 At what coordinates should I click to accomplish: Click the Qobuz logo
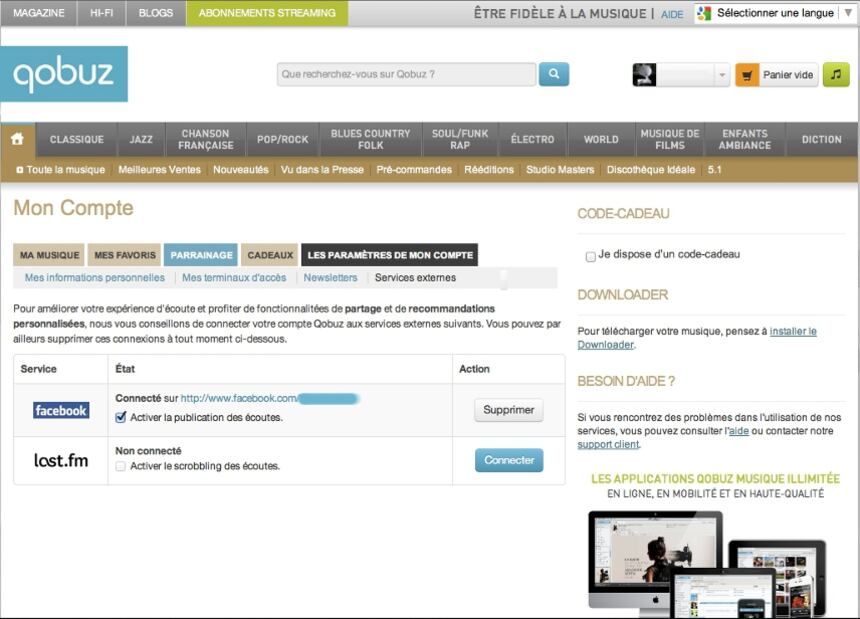[64, 74]
